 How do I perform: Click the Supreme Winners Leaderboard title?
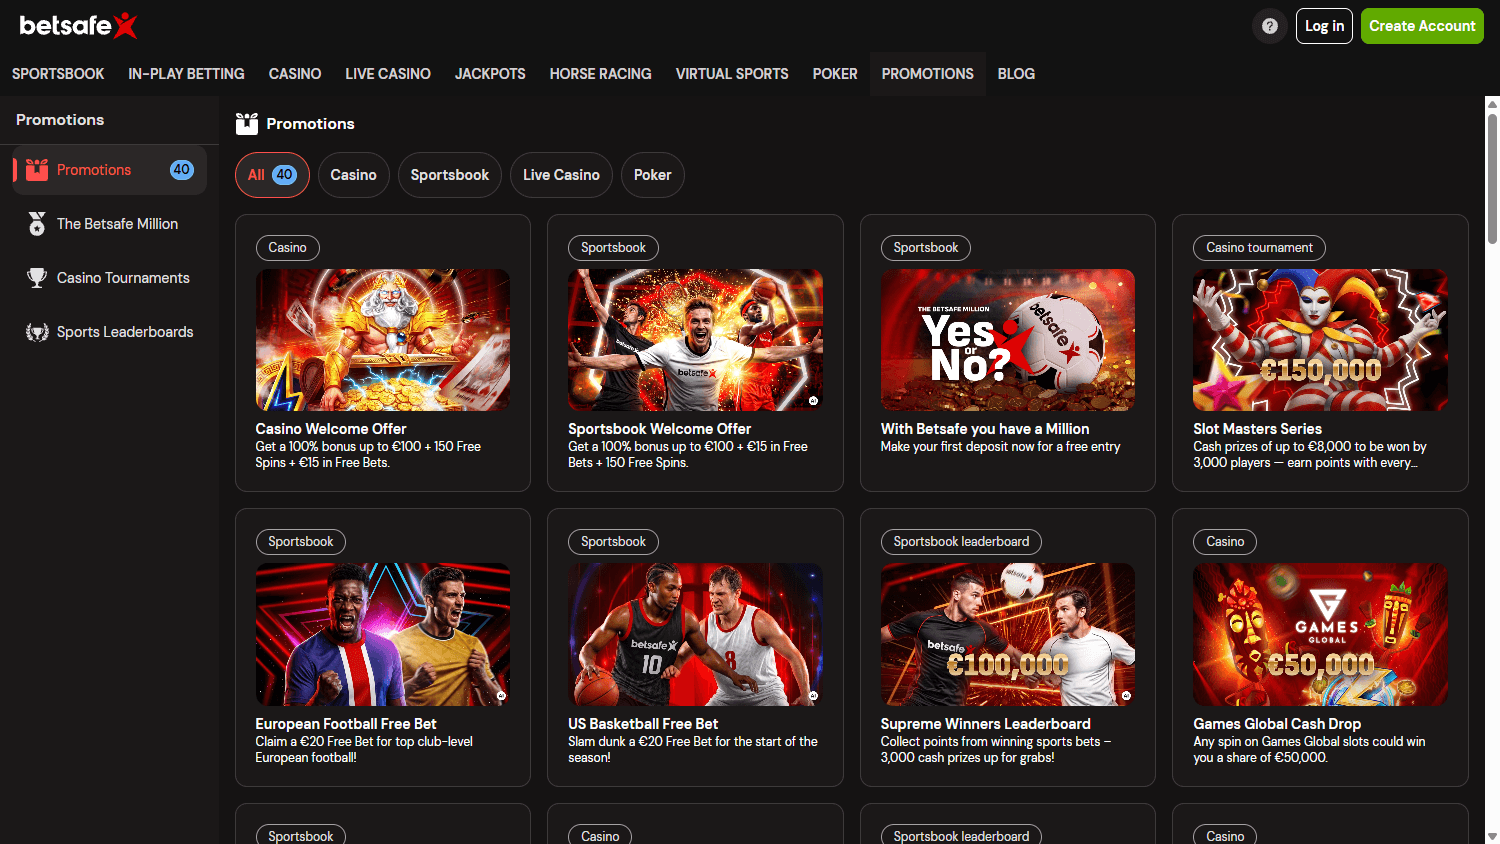tap(985, 724)
